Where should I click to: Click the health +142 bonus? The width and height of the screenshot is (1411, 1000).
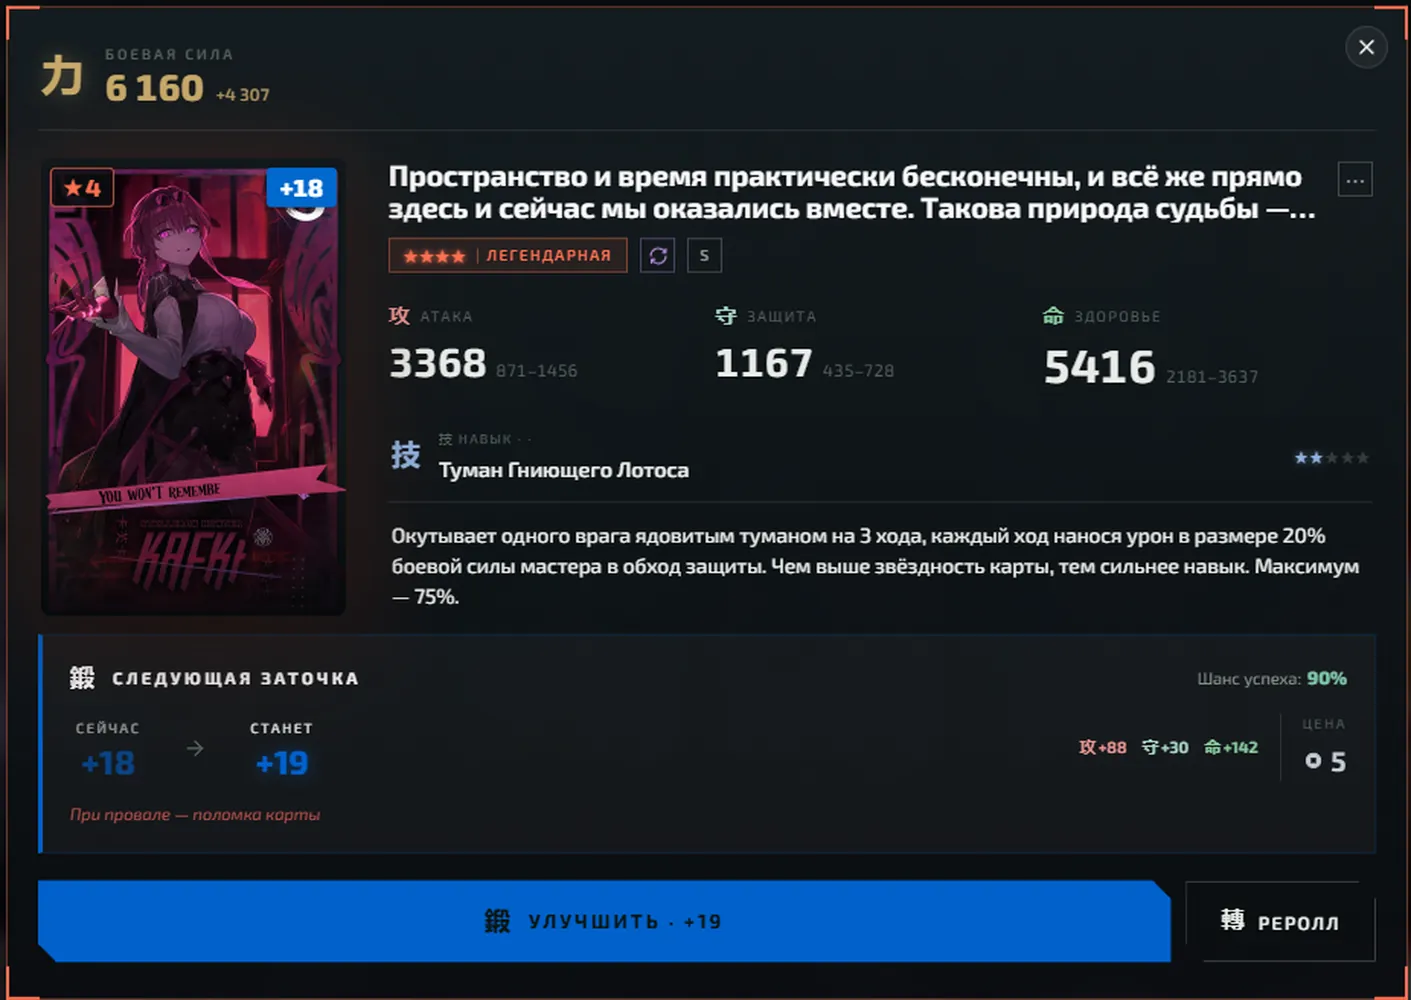[1231, 747]
